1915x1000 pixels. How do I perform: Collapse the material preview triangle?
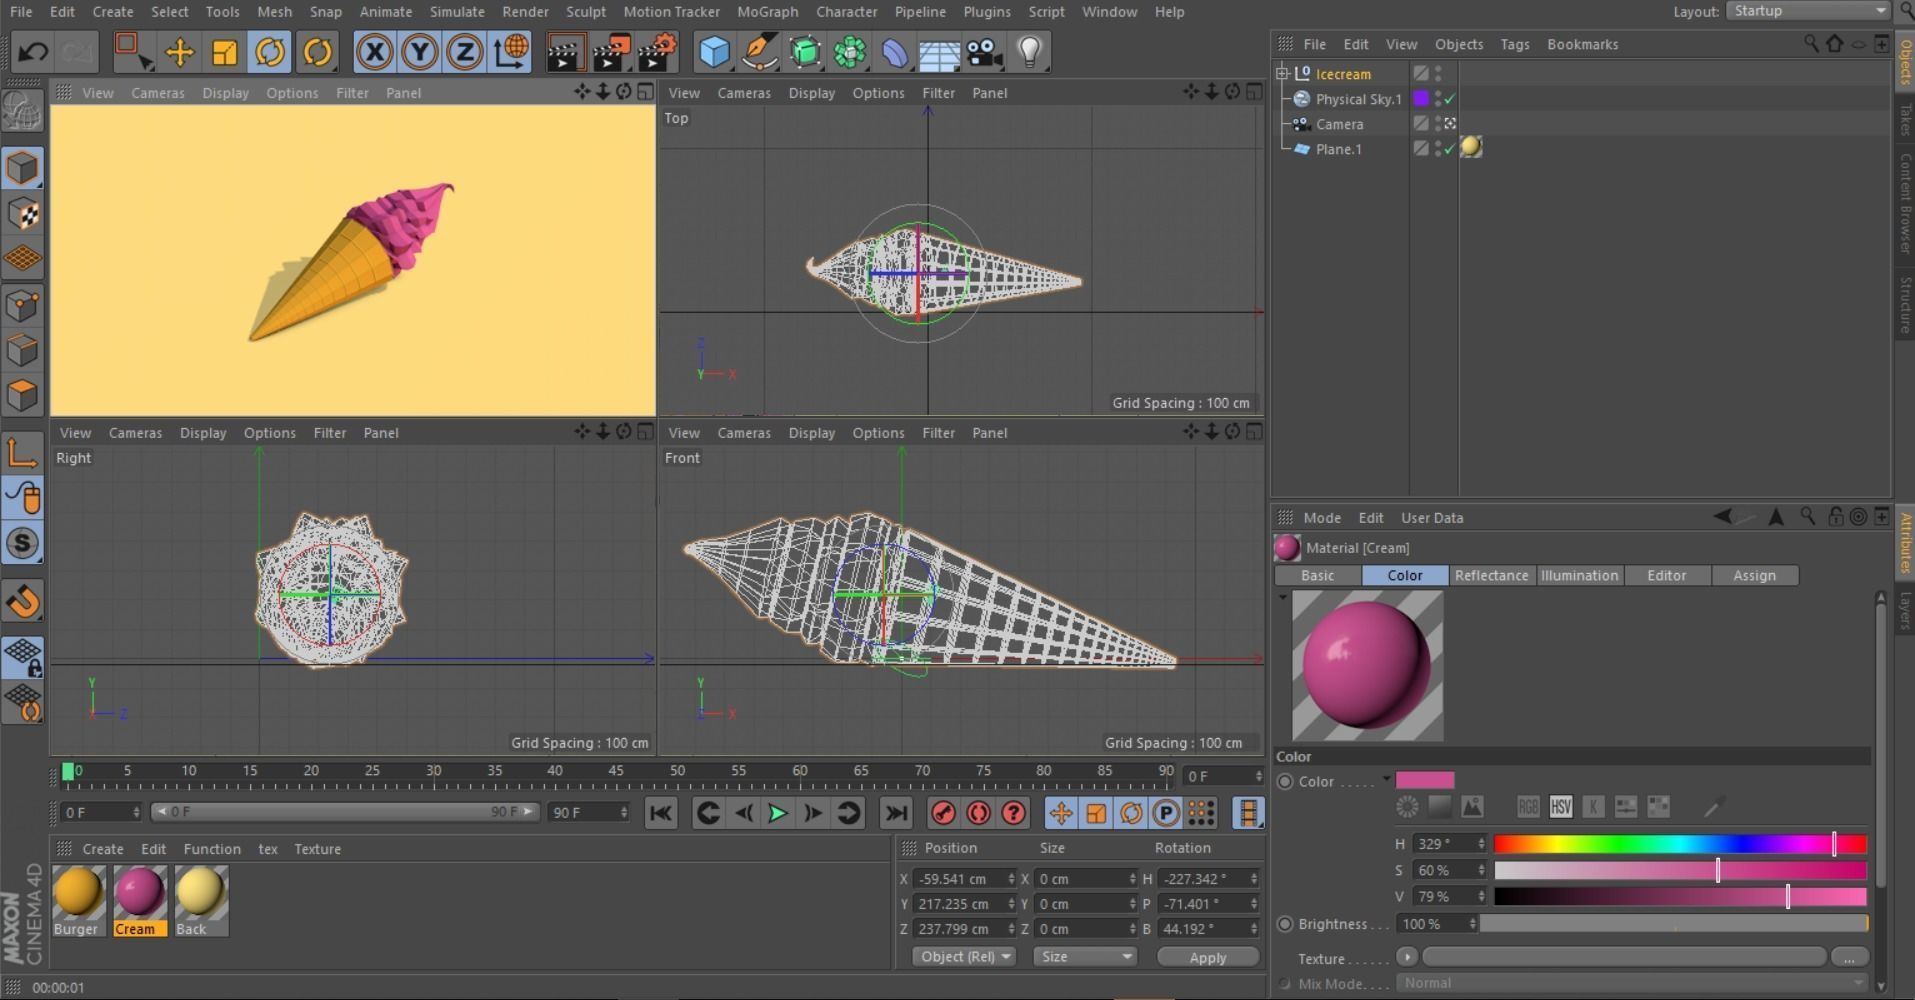1282,597
